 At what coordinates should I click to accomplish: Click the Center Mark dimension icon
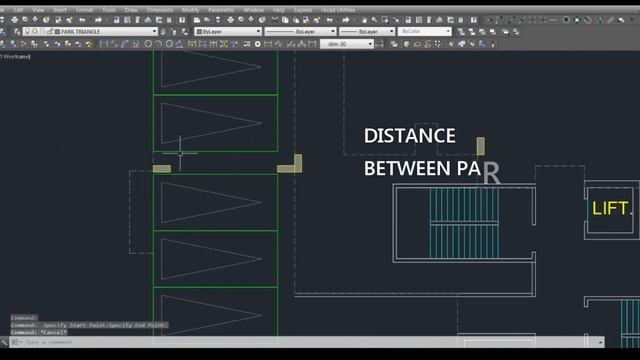(258, 44)
